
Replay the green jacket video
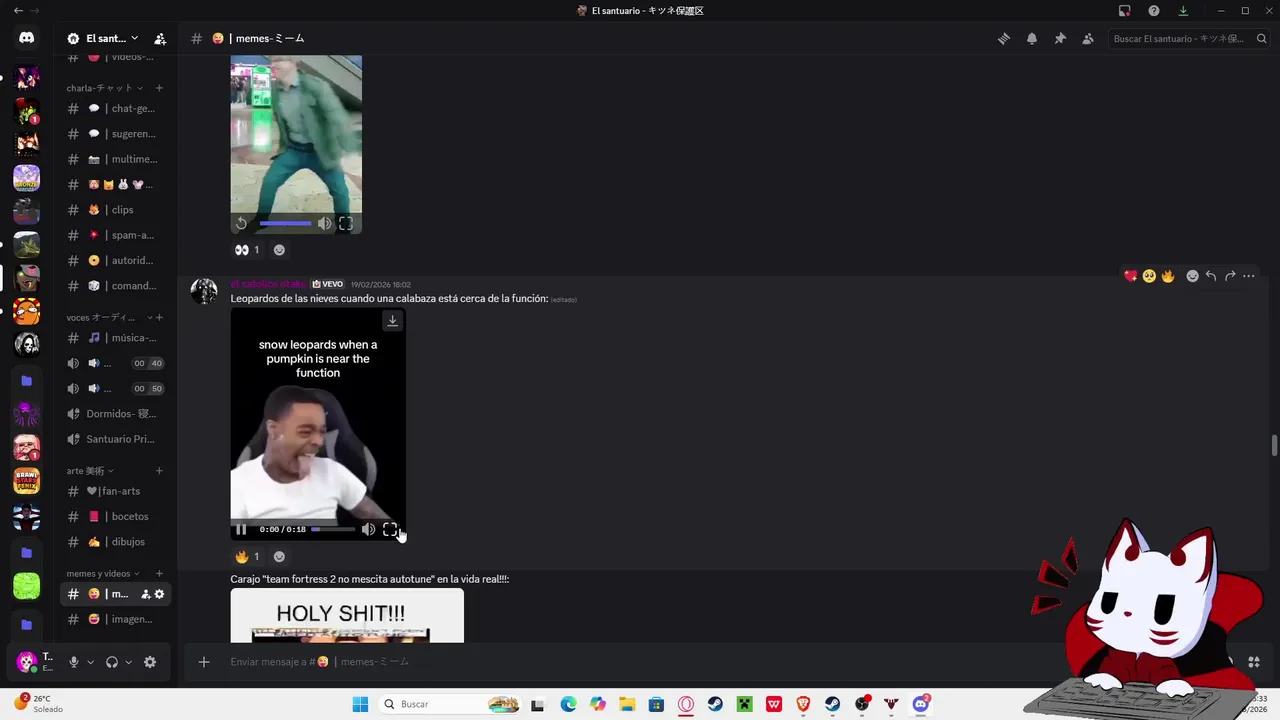tap(241, 224)
